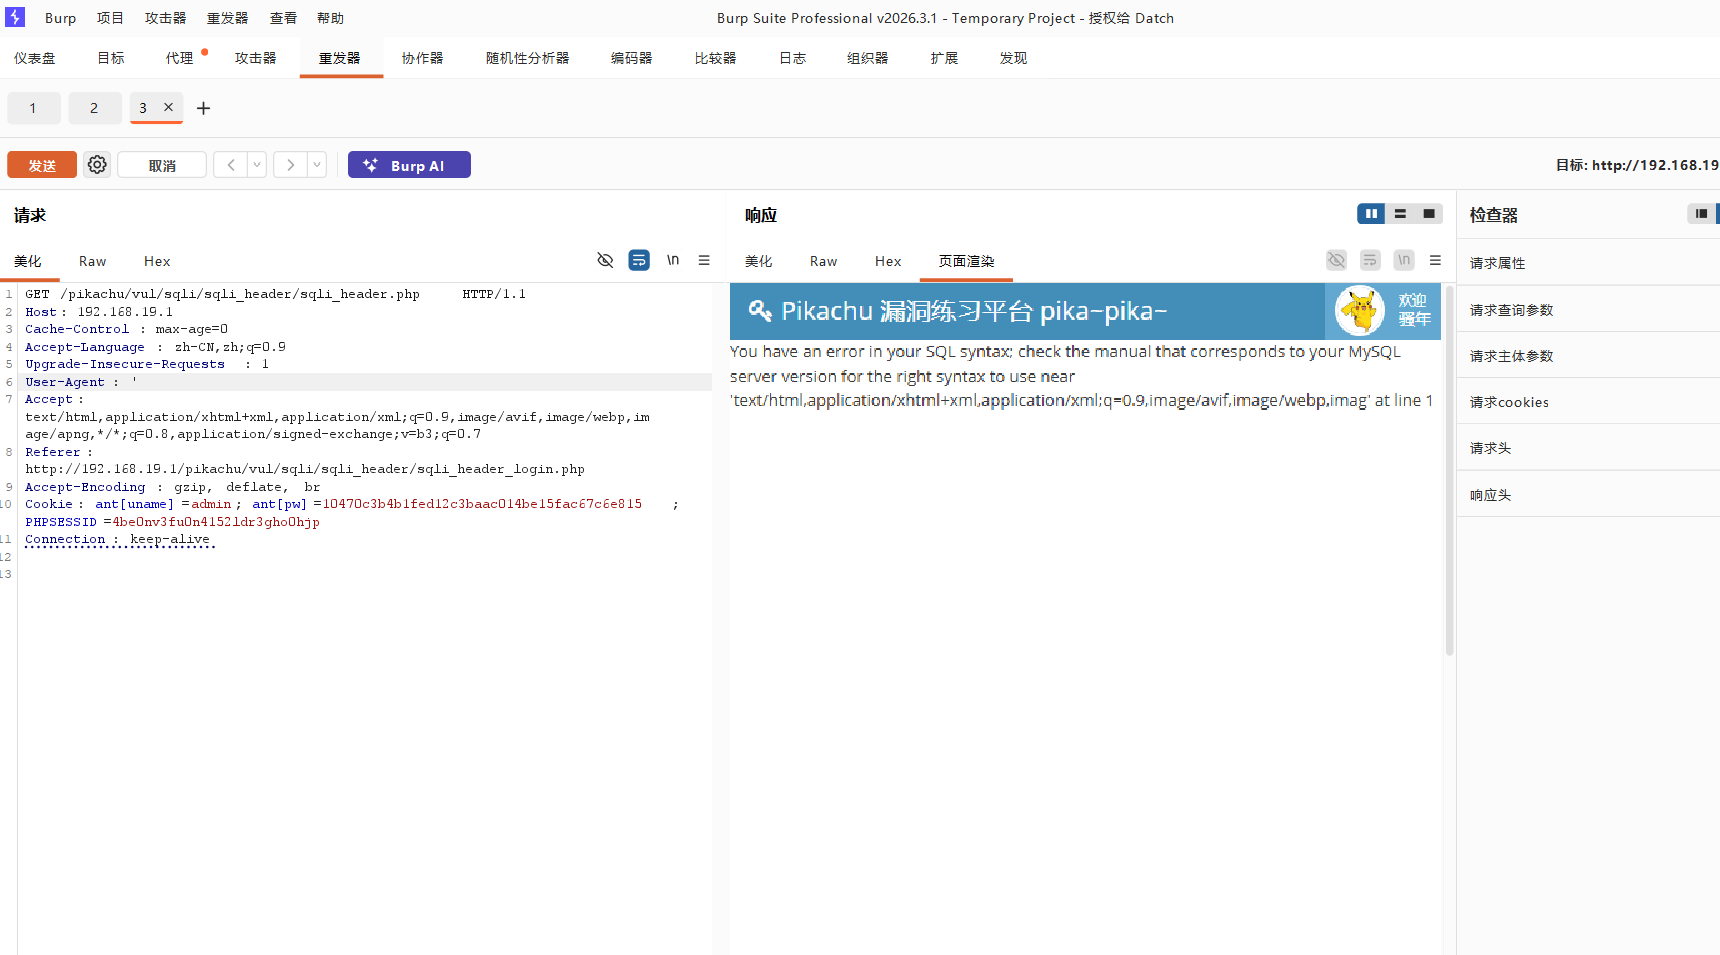
Task: Open the response panel hamburger menu
Action: 1435,260
